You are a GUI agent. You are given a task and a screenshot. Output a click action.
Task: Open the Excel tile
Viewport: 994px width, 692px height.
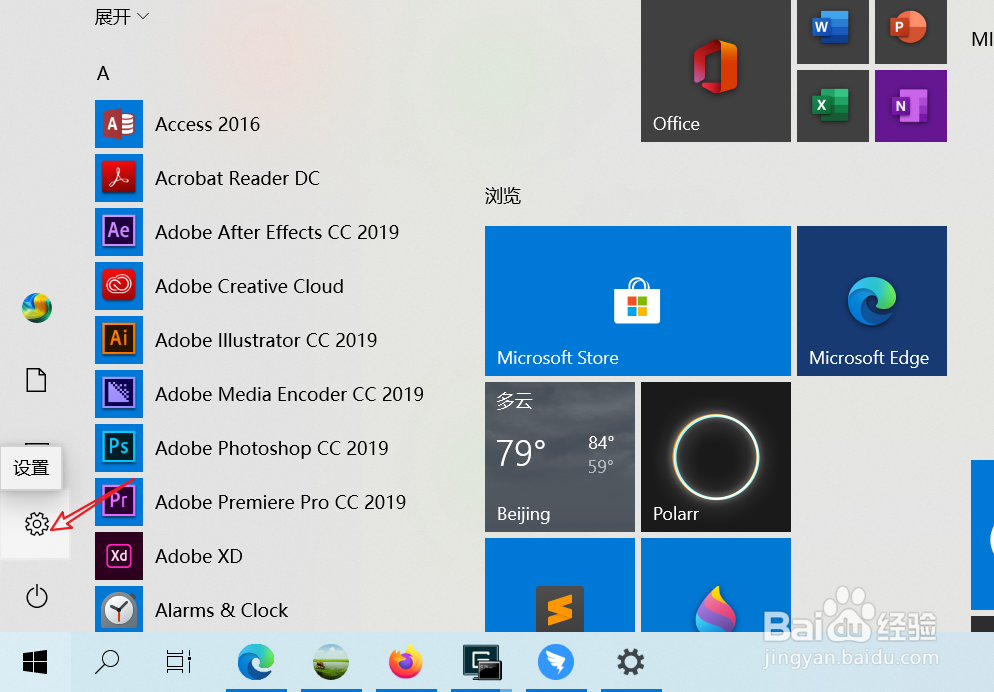coord(832,106)
